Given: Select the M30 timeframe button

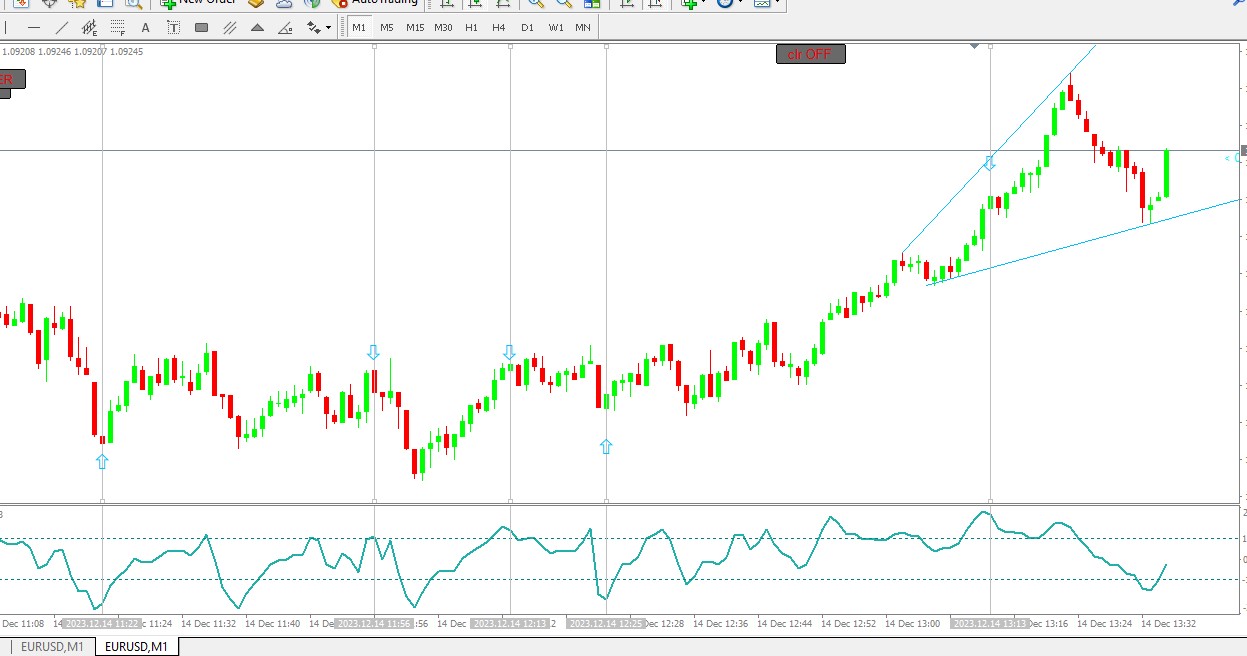Looking at the screenshot, I should point(443,27).
